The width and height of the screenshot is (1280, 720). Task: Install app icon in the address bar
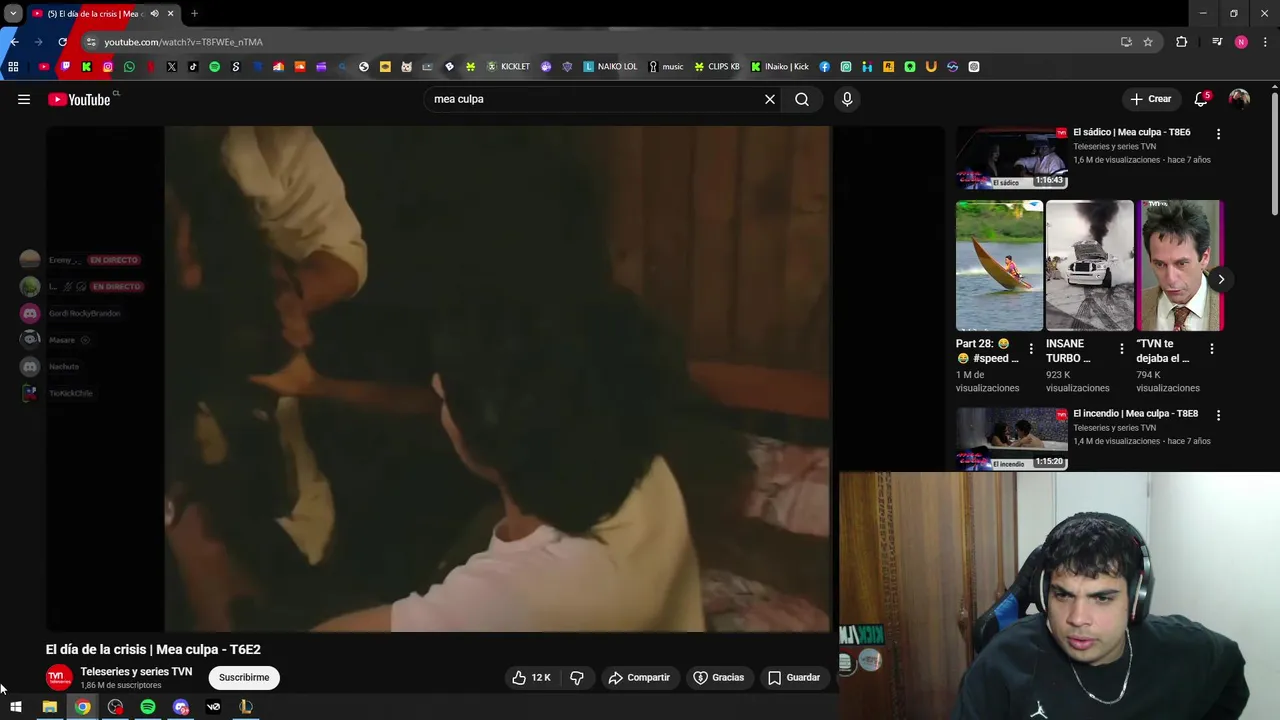click(1126, 42)
